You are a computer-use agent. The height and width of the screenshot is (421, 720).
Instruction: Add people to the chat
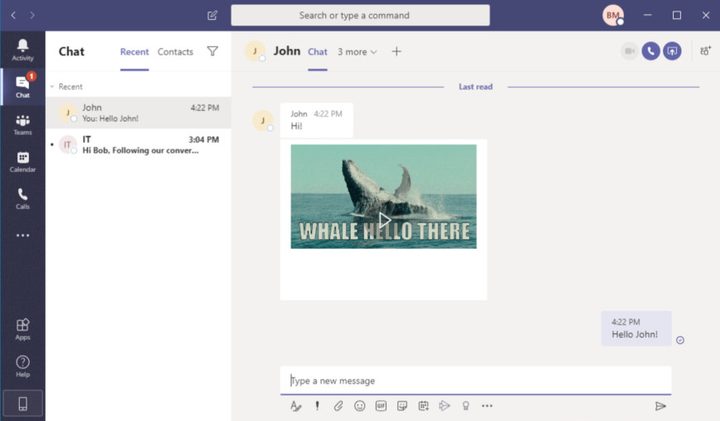coord(705,51)
